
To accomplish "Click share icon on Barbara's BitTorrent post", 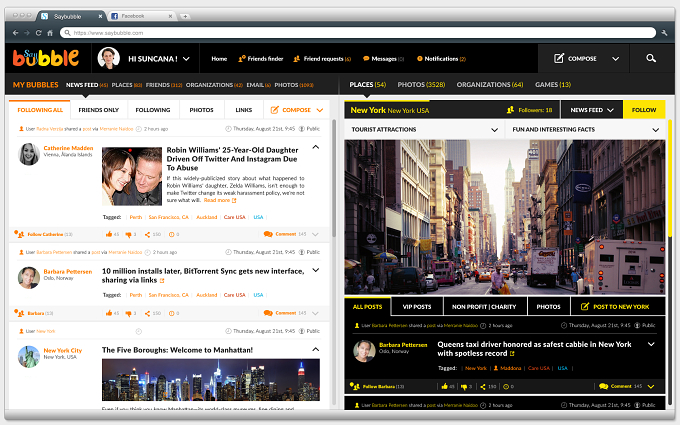I will click(x=147, y=314).
